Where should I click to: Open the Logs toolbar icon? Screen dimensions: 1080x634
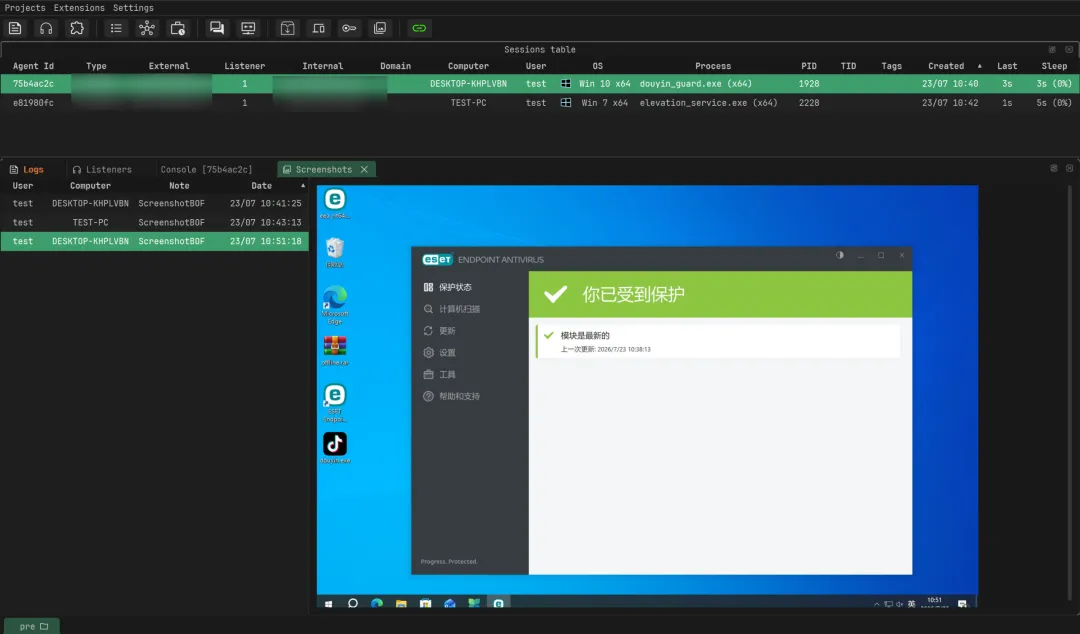coord(15,28)
